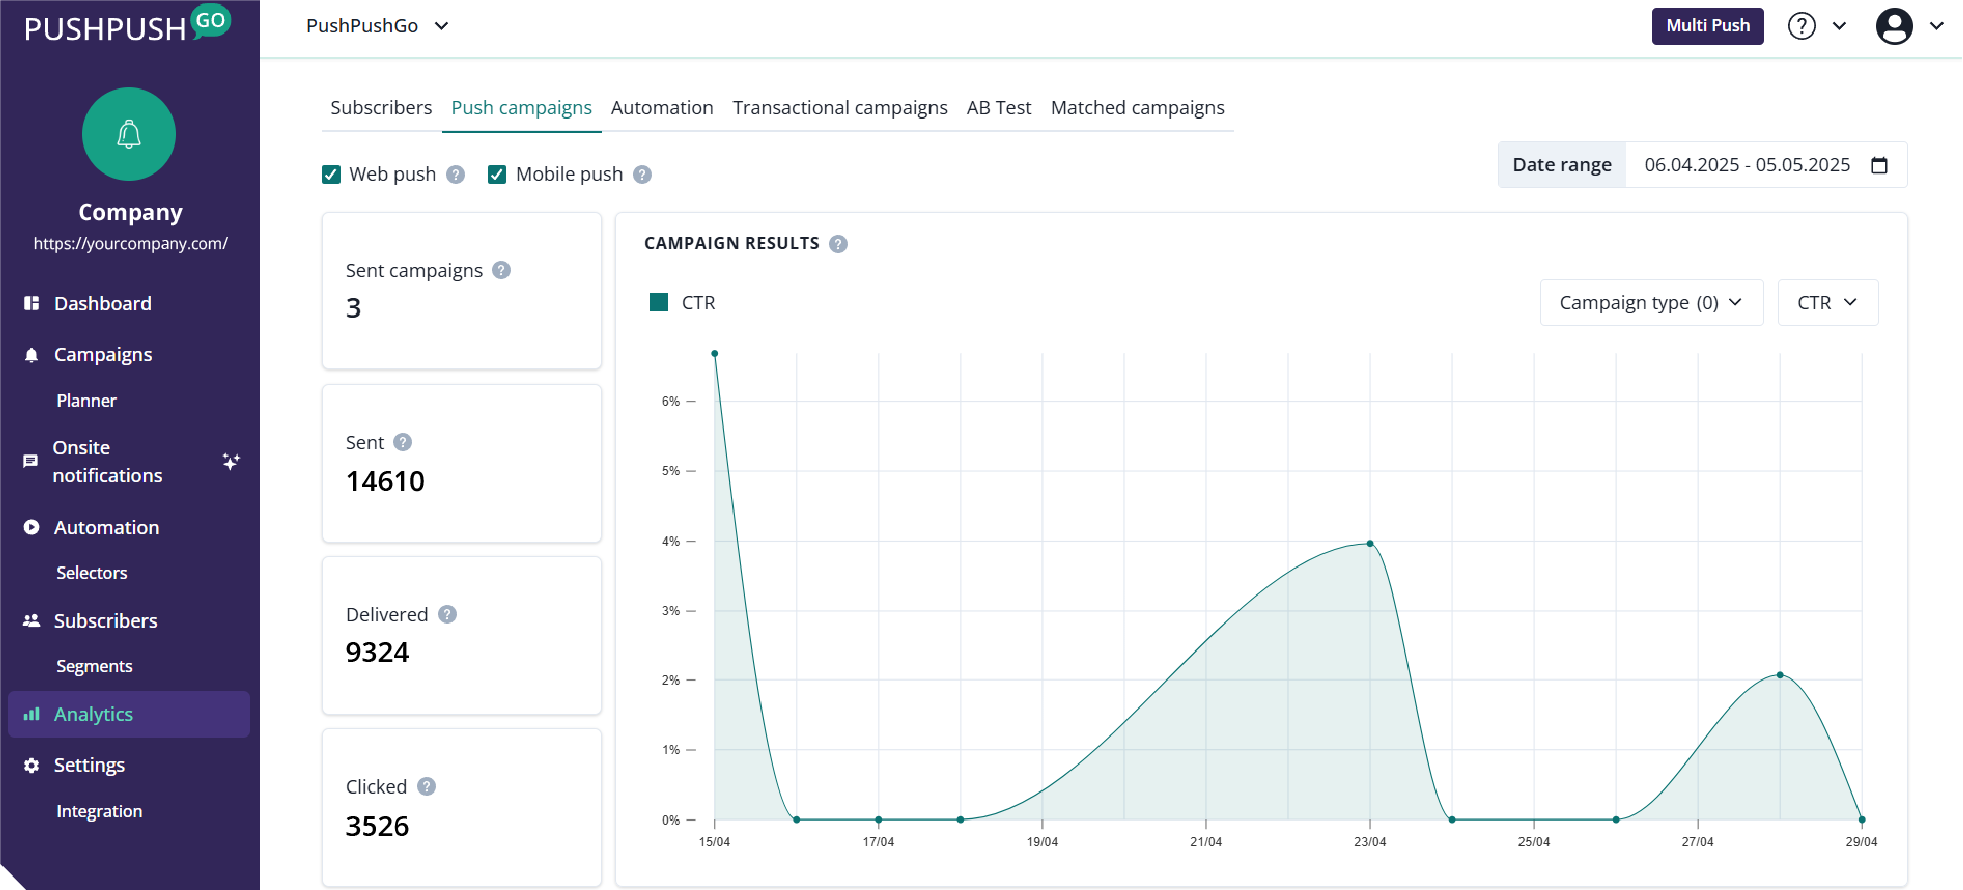1963x890 pixels.
Task: Expand the PushPushGo project selector
Action: click(x=377, y=26)
